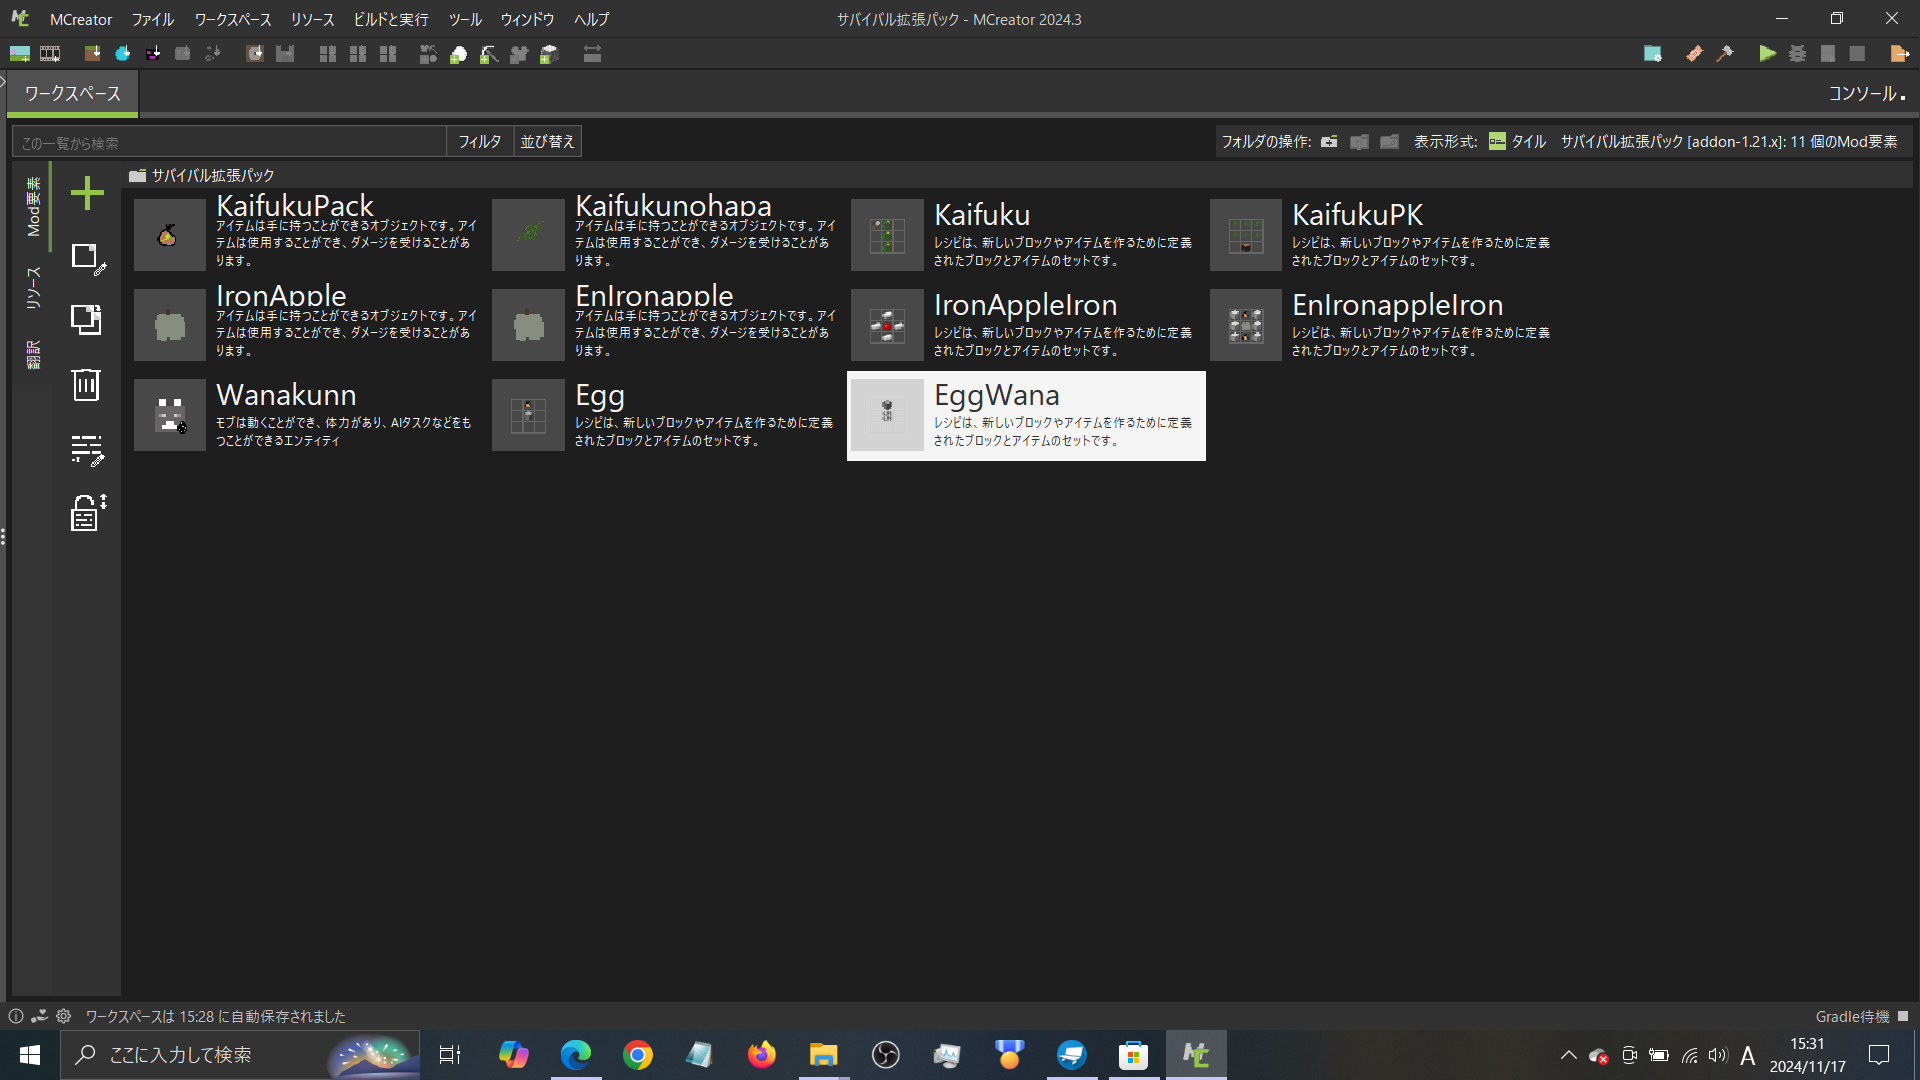The width and height of the screenshot is (1920, 1080).
Task: Click the lock element code icon in the sidebar
Action: [x=88, y=513]
